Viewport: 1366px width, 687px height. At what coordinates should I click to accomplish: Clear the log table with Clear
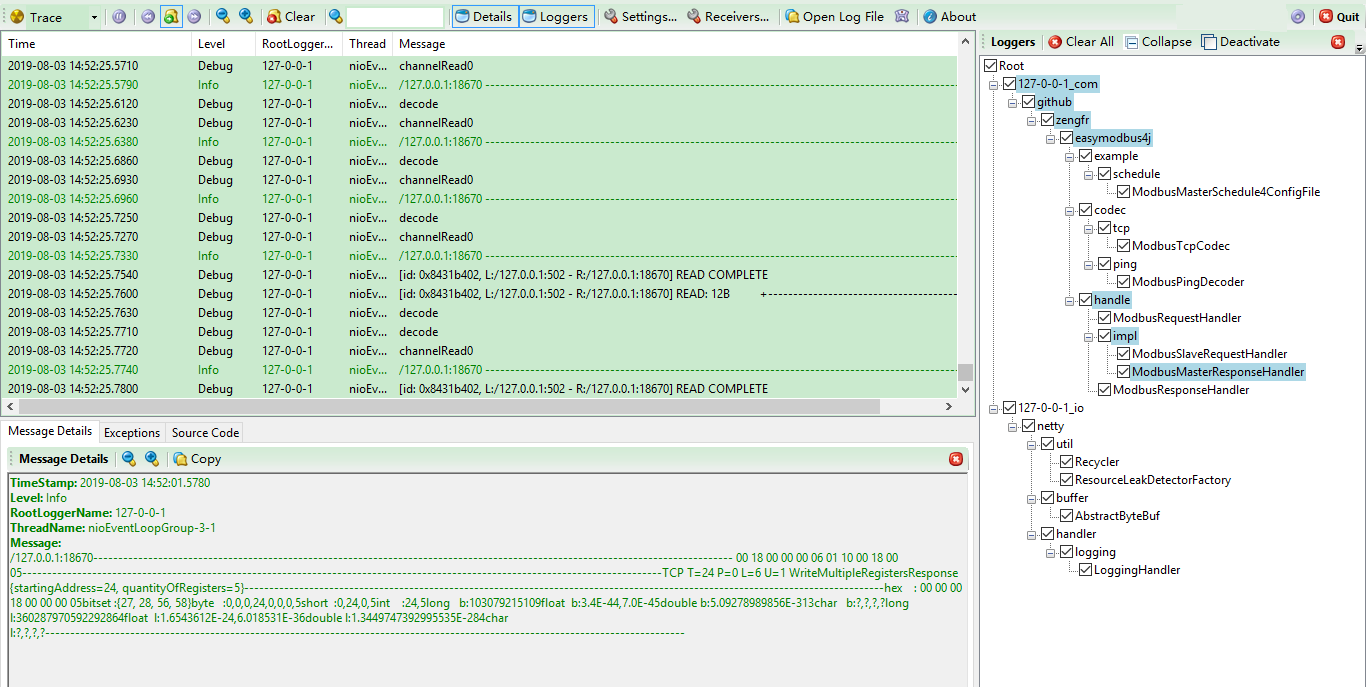click(x=291, y=17)
